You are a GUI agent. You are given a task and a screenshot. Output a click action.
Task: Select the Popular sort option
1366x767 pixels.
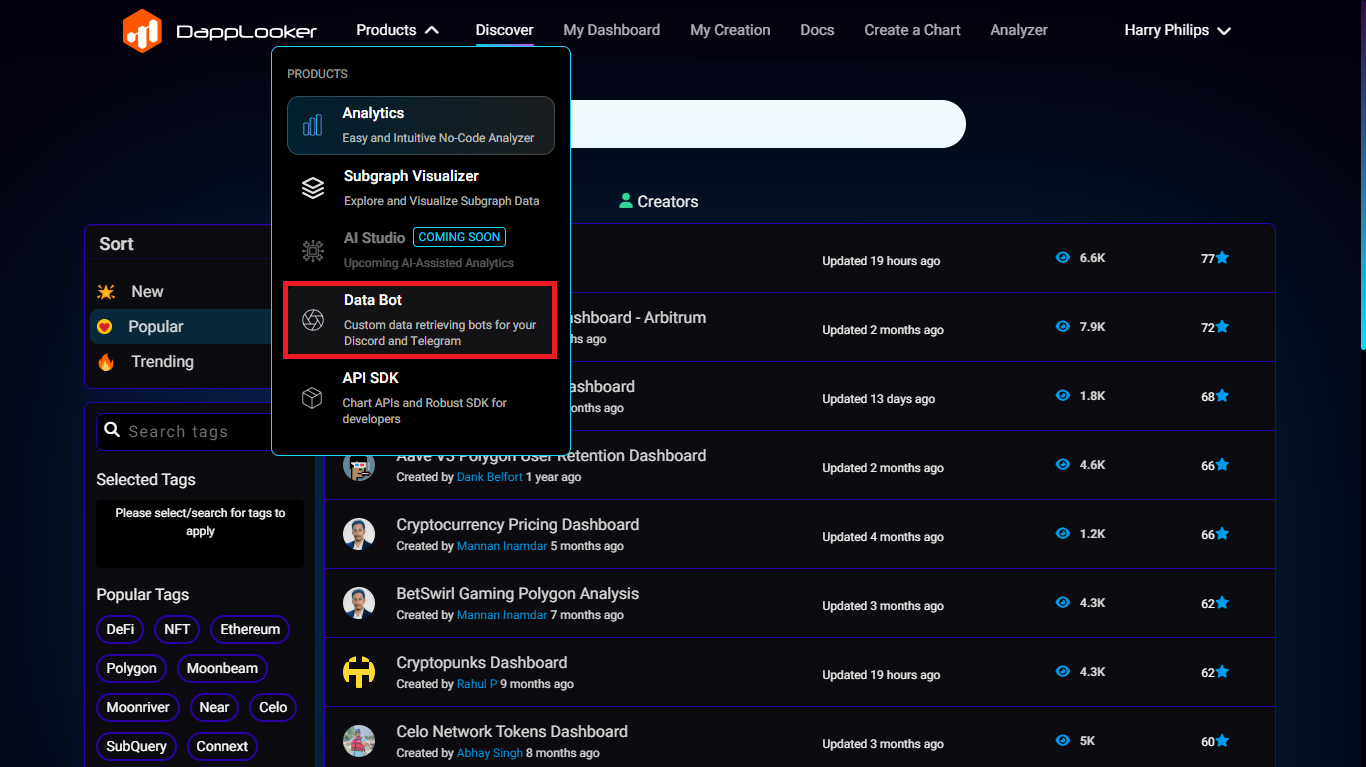[155, 327]
